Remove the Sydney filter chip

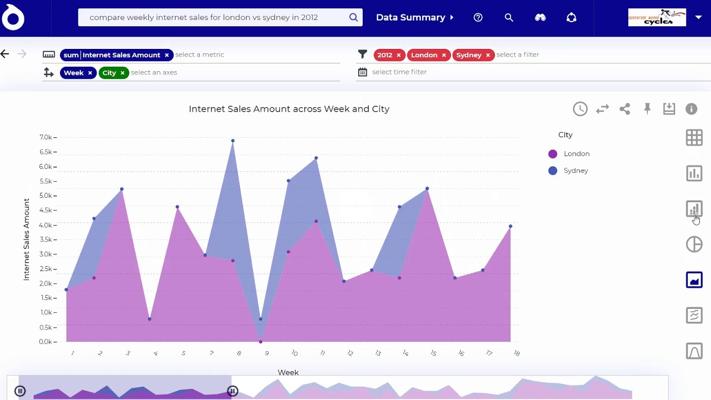[x=488, y=55]
